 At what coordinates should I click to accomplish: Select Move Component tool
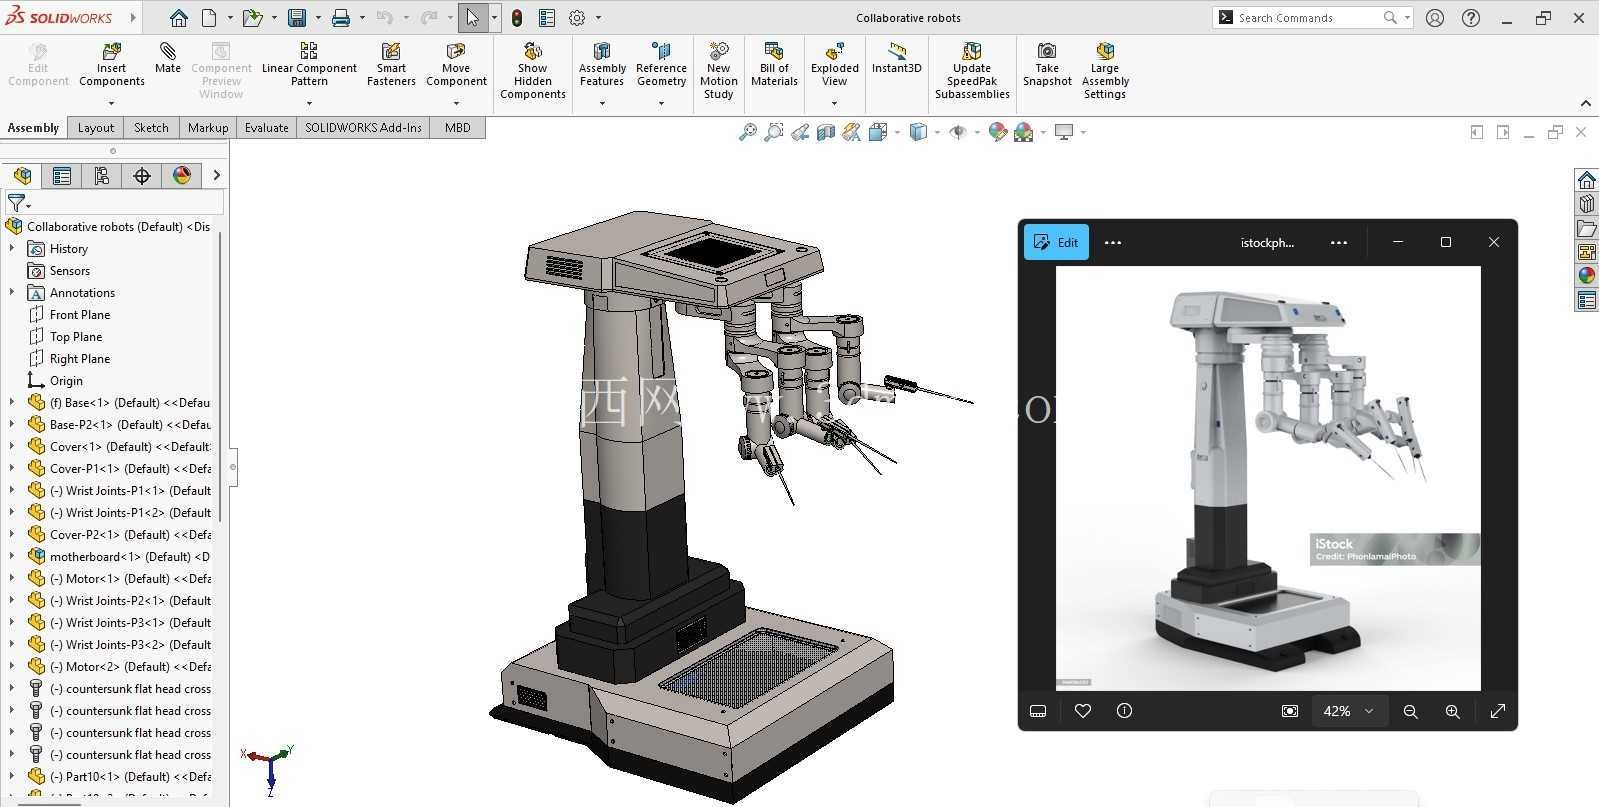(x=456, y=65)
